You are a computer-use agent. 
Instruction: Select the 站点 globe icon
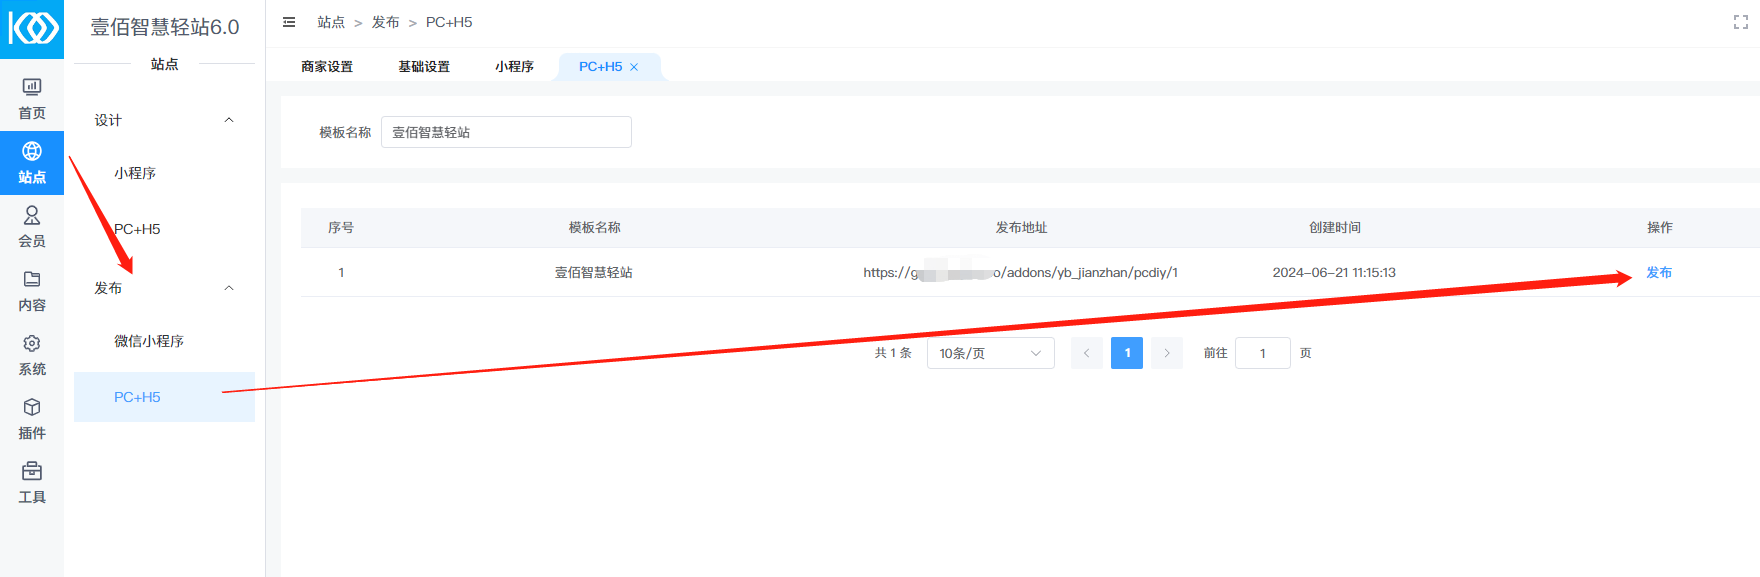pyautogui.click(x=32, y=151)
